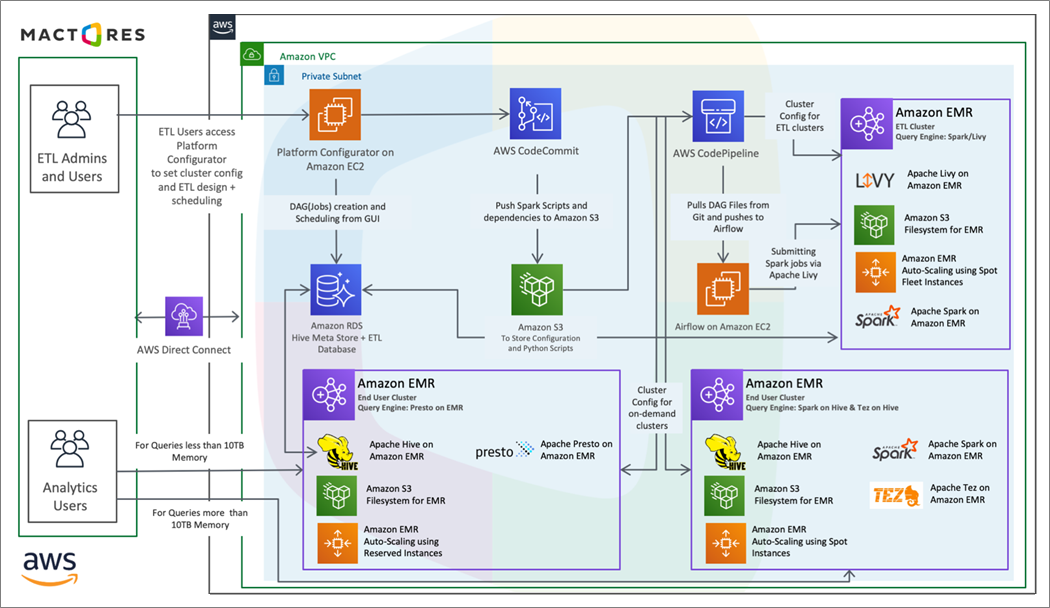Click the Airflow on Amazon EC2 icon
Viewport: 1050px width, 608px height.
click(x=723, y=289)
